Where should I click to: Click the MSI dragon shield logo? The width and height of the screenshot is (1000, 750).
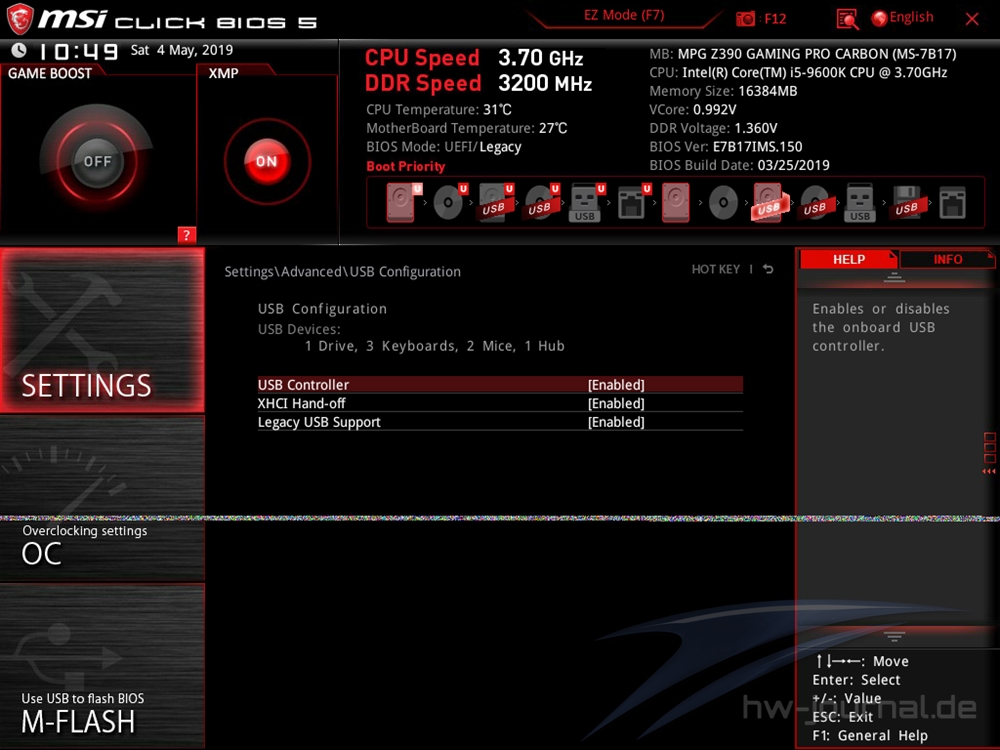click(20, 19)
